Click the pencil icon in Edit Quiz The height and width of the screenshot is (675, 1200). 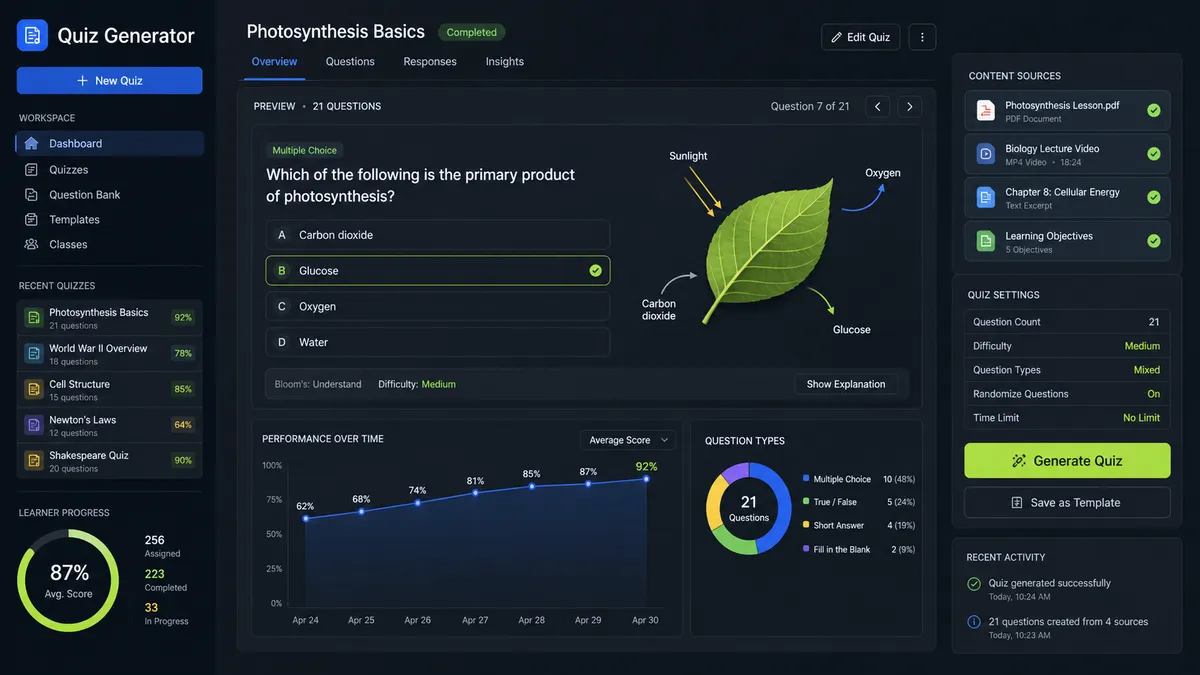pos(837,37)
